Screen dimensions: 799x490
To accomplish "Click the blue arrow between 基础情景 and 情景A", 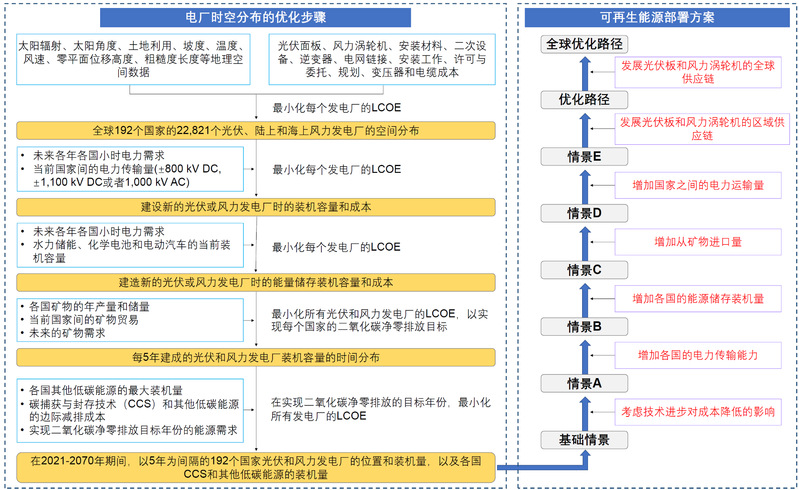I will pos(583,412).
